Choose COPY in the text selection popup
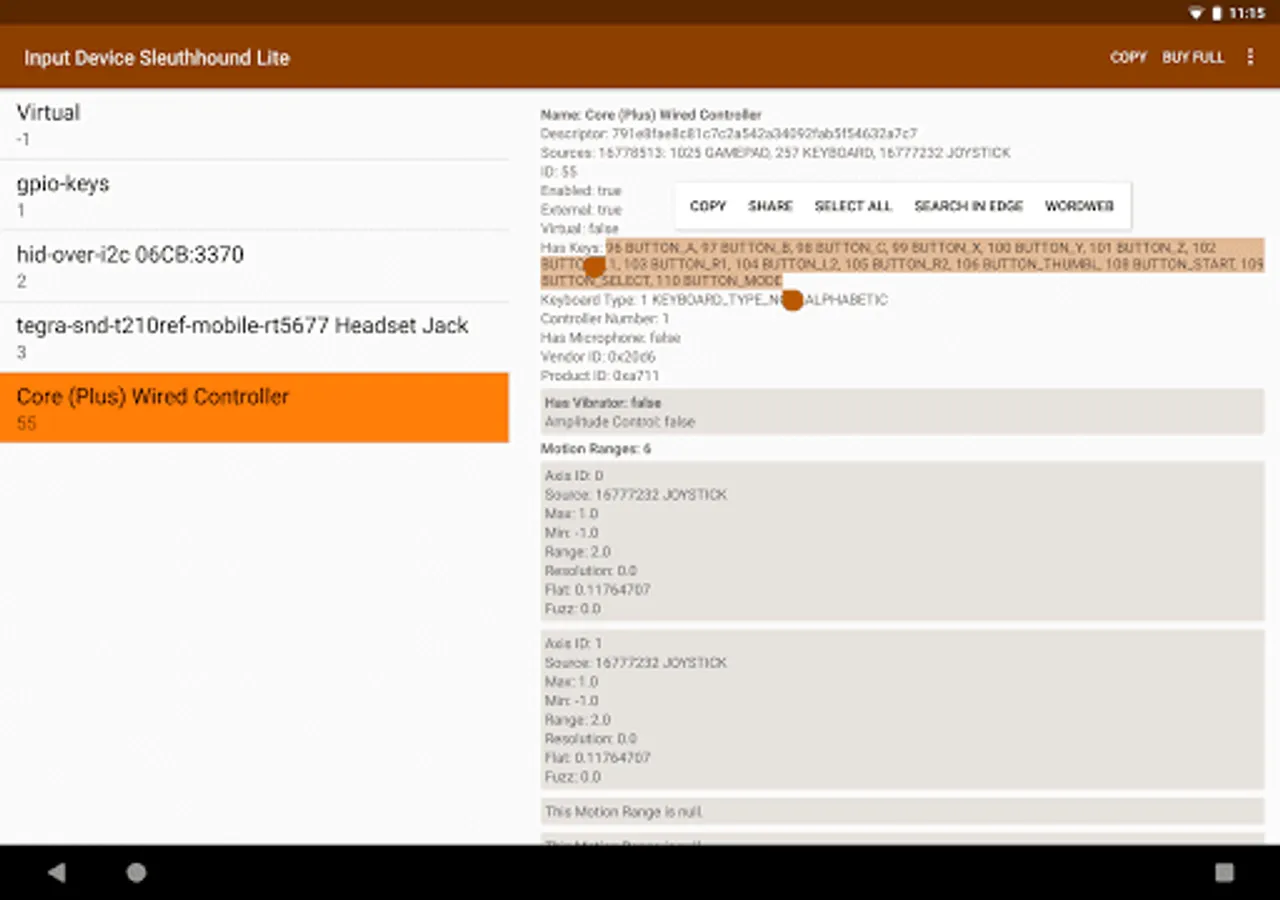 707,206
